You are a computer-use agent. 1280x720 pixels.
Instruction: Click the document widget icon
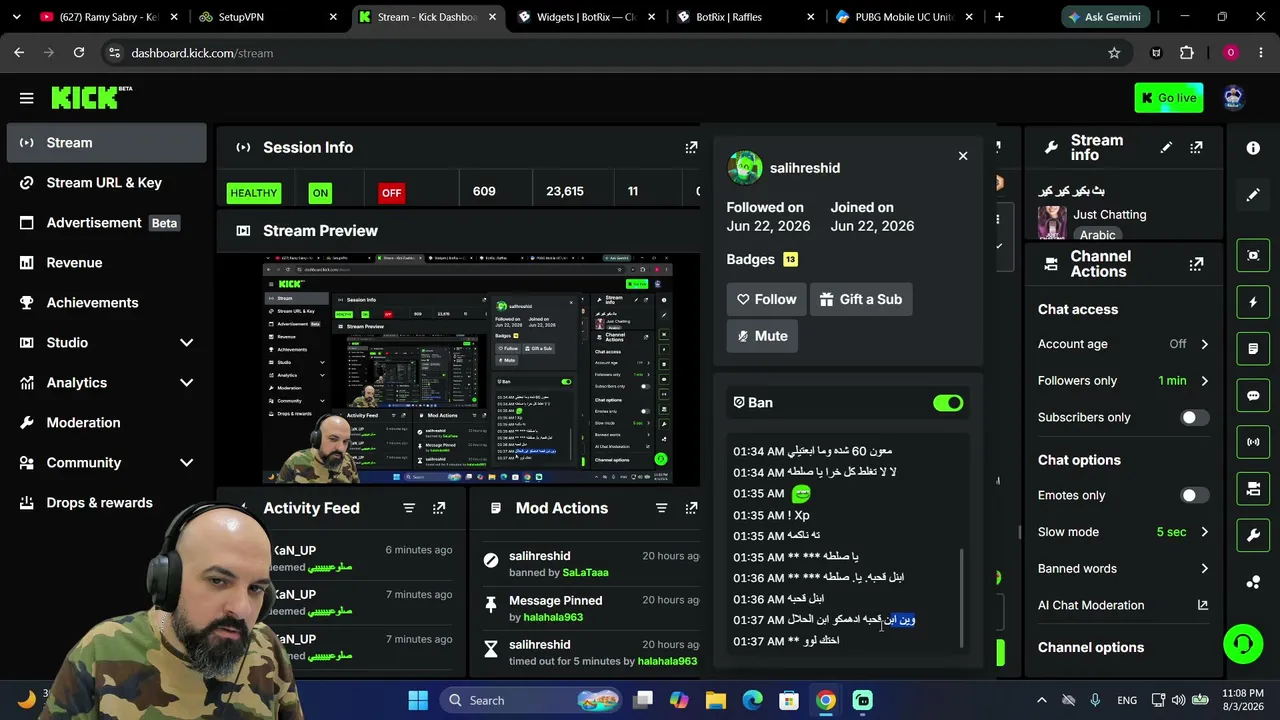pos(1253,349)
